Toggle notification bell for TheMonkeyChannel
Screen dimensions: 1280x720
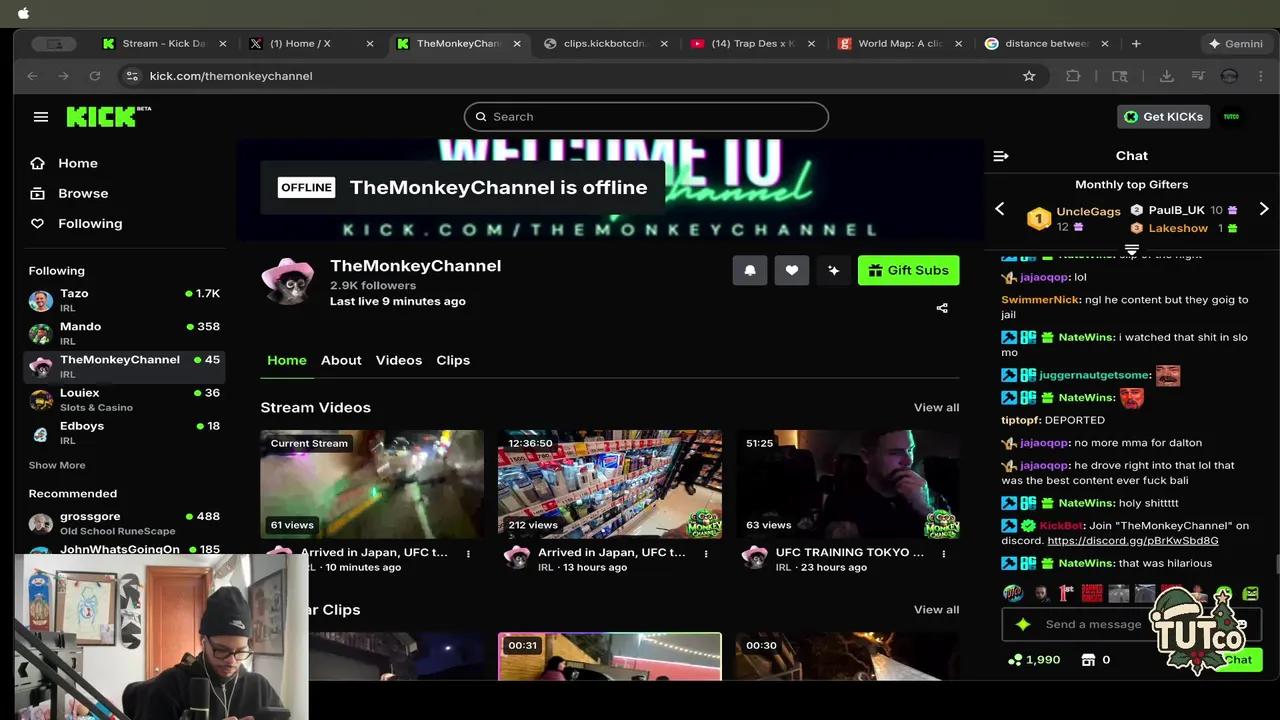tap(750, 270)
